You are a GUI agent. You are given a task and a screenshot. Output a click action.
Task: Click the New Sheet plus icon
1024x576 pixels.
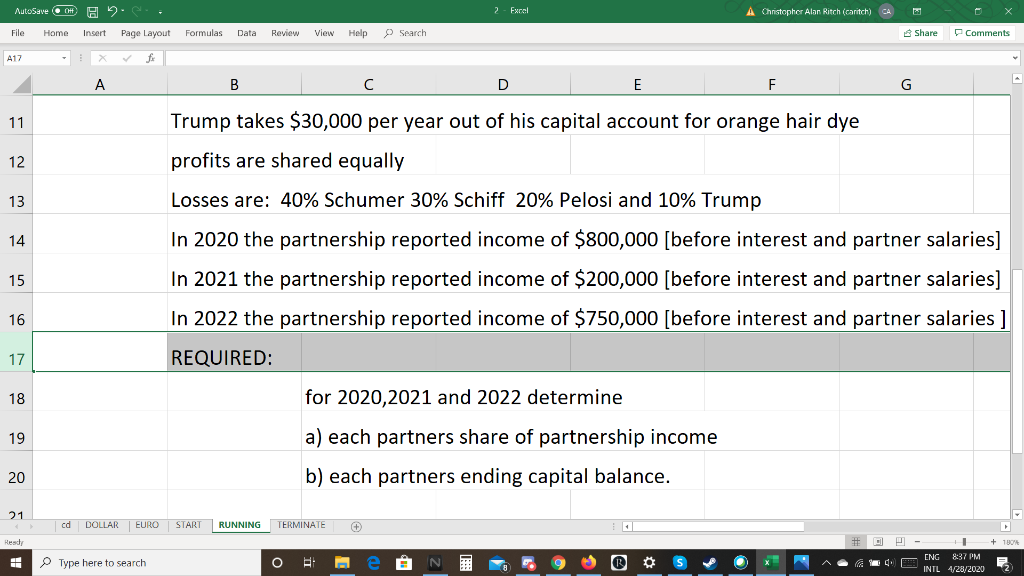(356, 526)
